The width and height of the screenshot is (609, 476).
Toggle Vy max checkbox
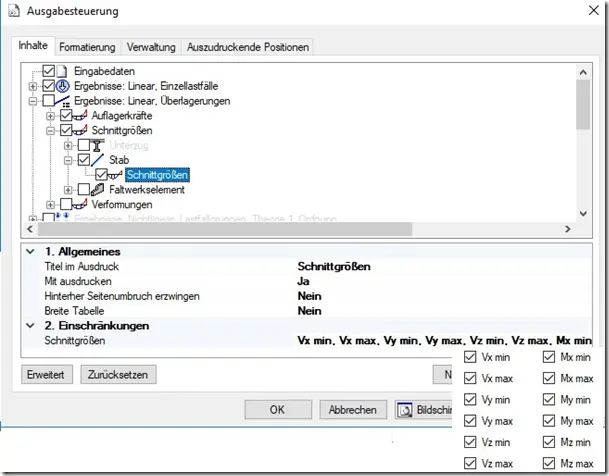pyautogui.click(x=470, y=421)
